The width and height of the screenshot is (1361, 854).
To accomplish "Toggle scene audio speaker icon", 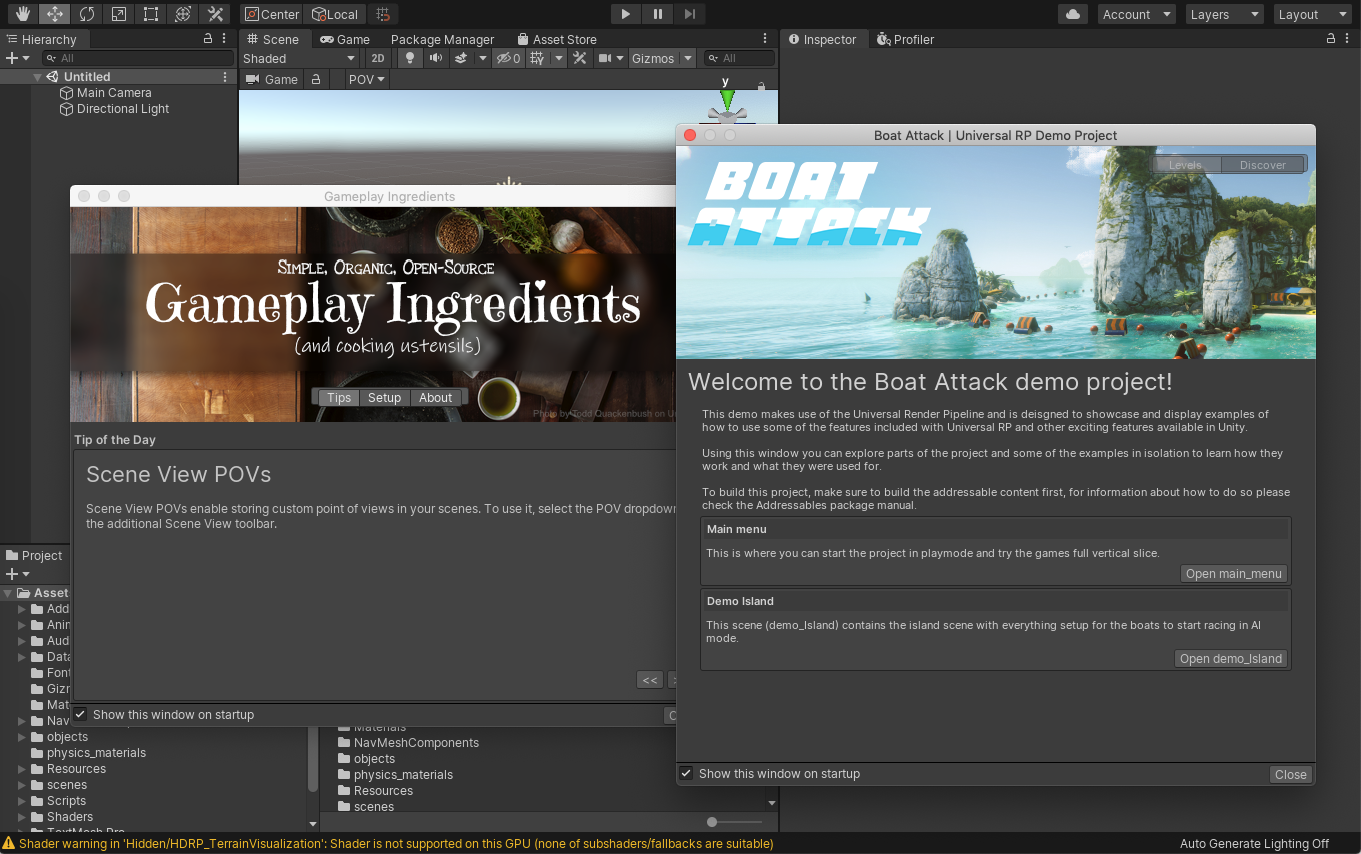I will (435, 58).
